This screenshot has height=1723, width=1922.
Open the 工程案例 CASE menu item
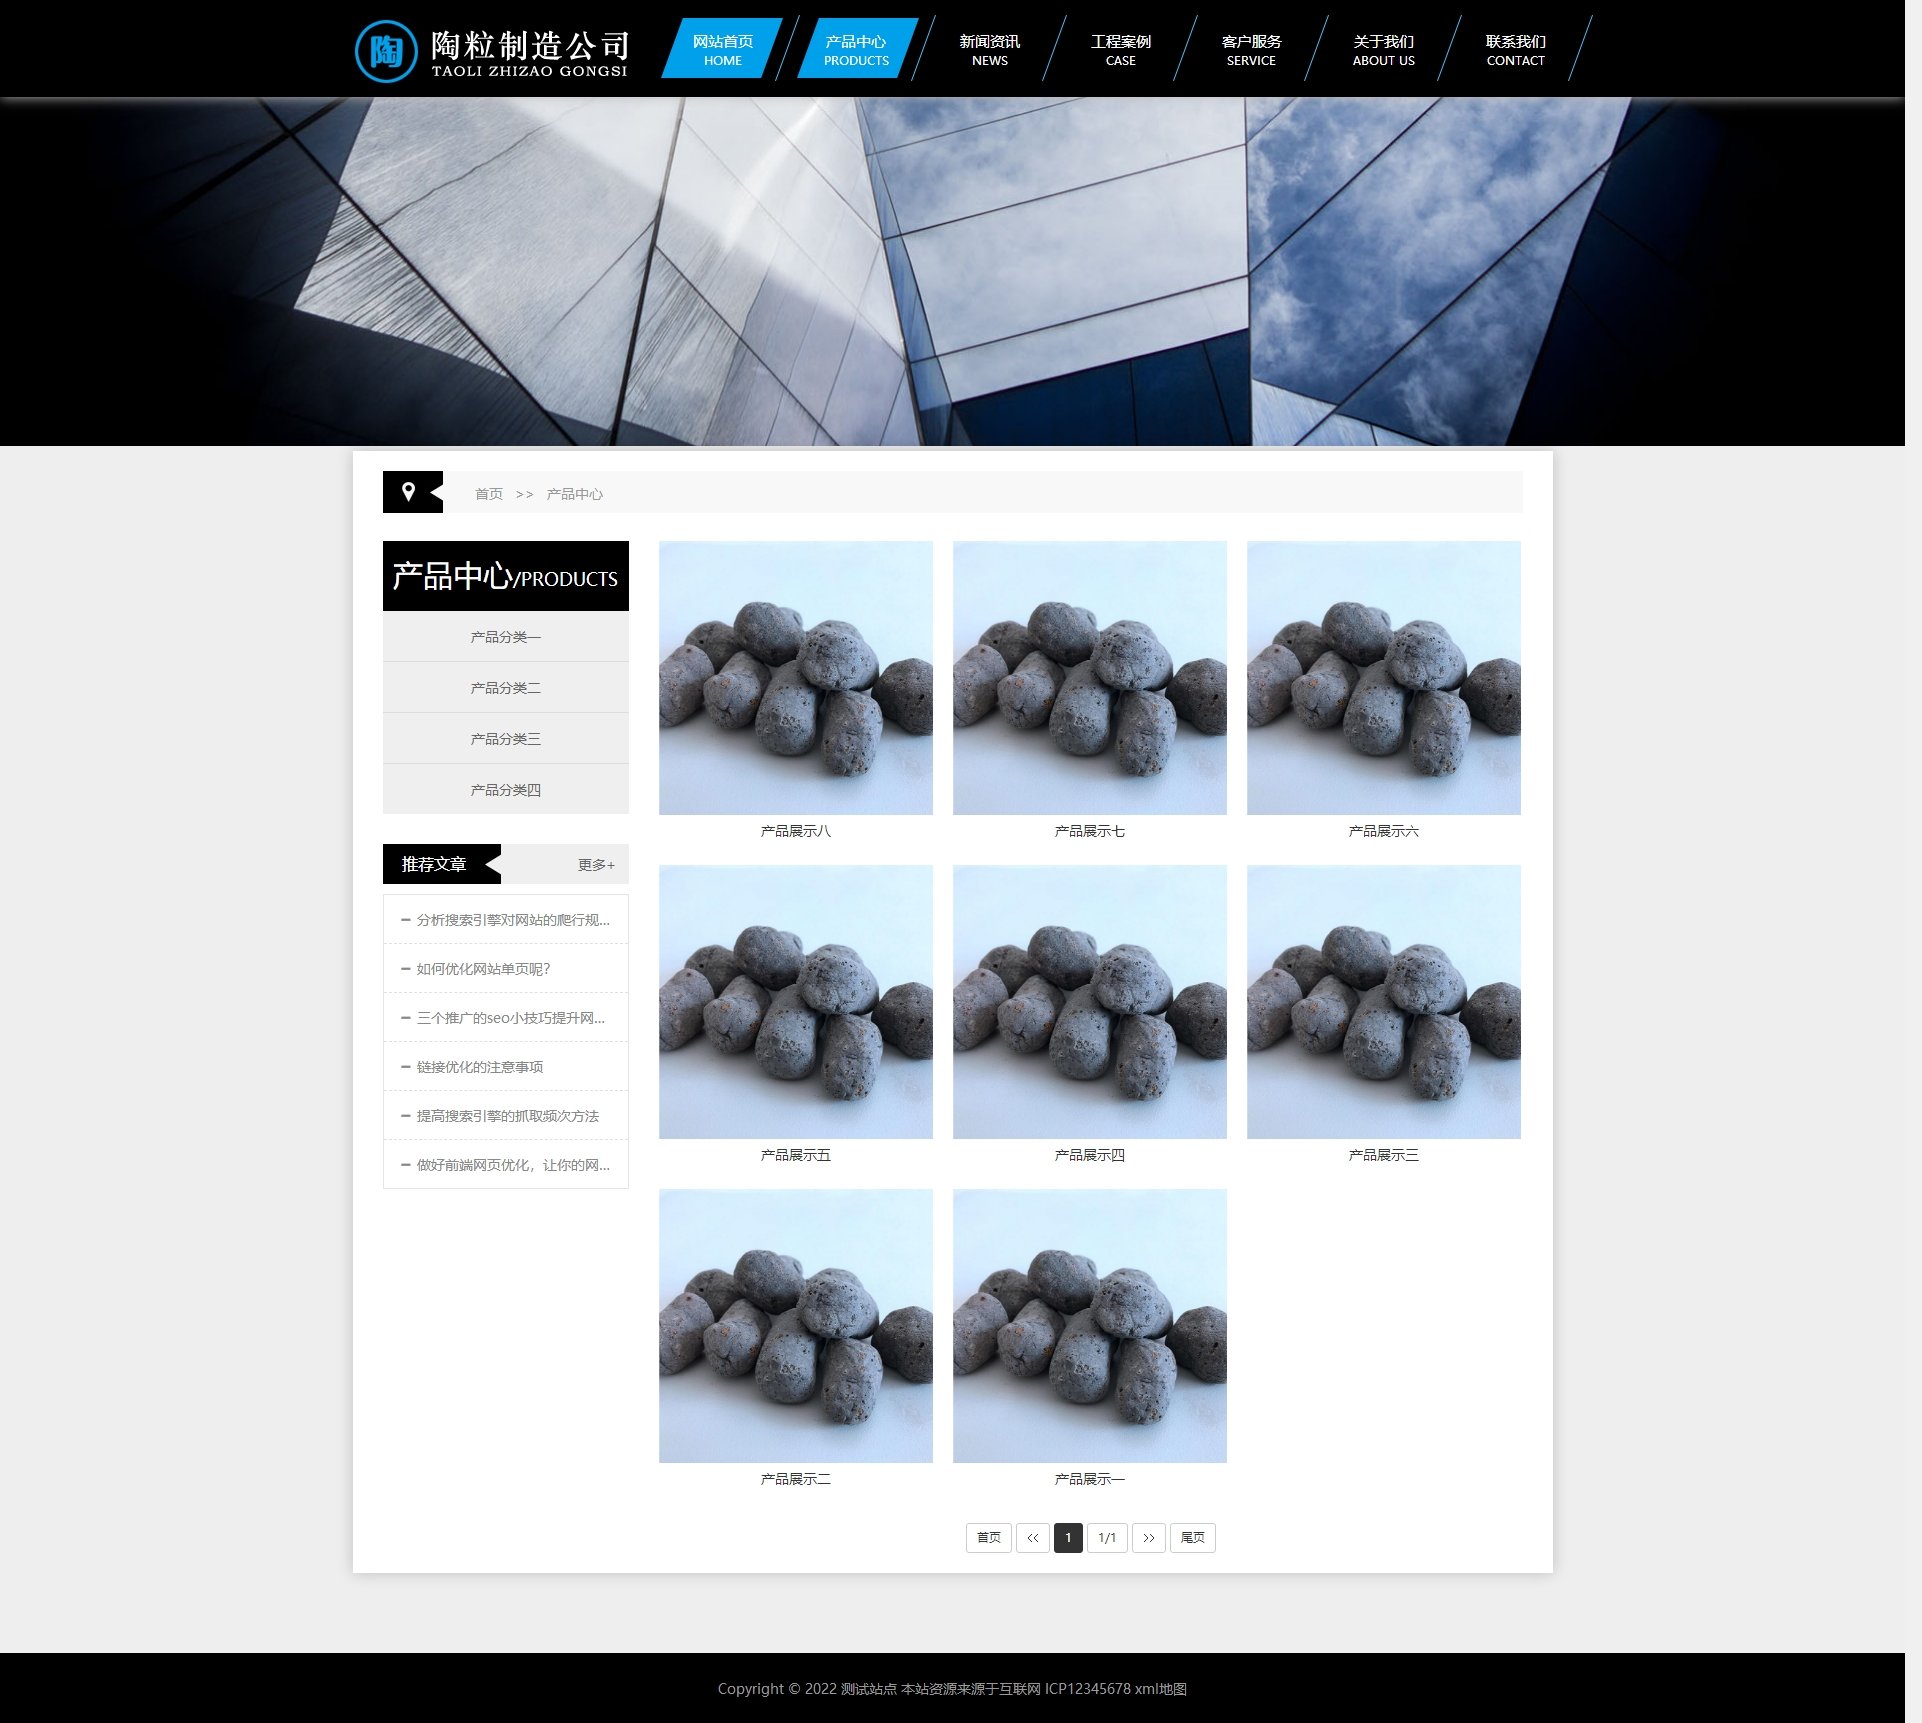[x=1120, y=50]
